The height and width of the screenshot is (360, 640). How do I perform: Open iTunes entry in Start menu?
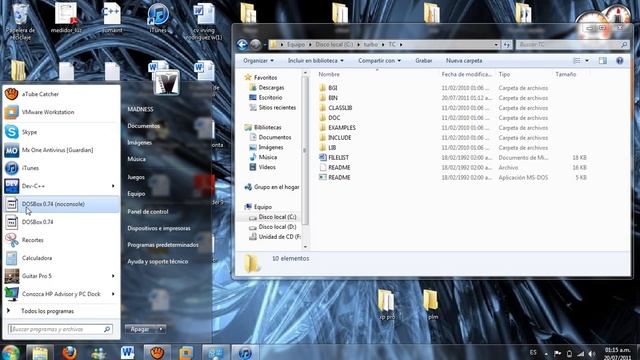(x=61, y=168)
